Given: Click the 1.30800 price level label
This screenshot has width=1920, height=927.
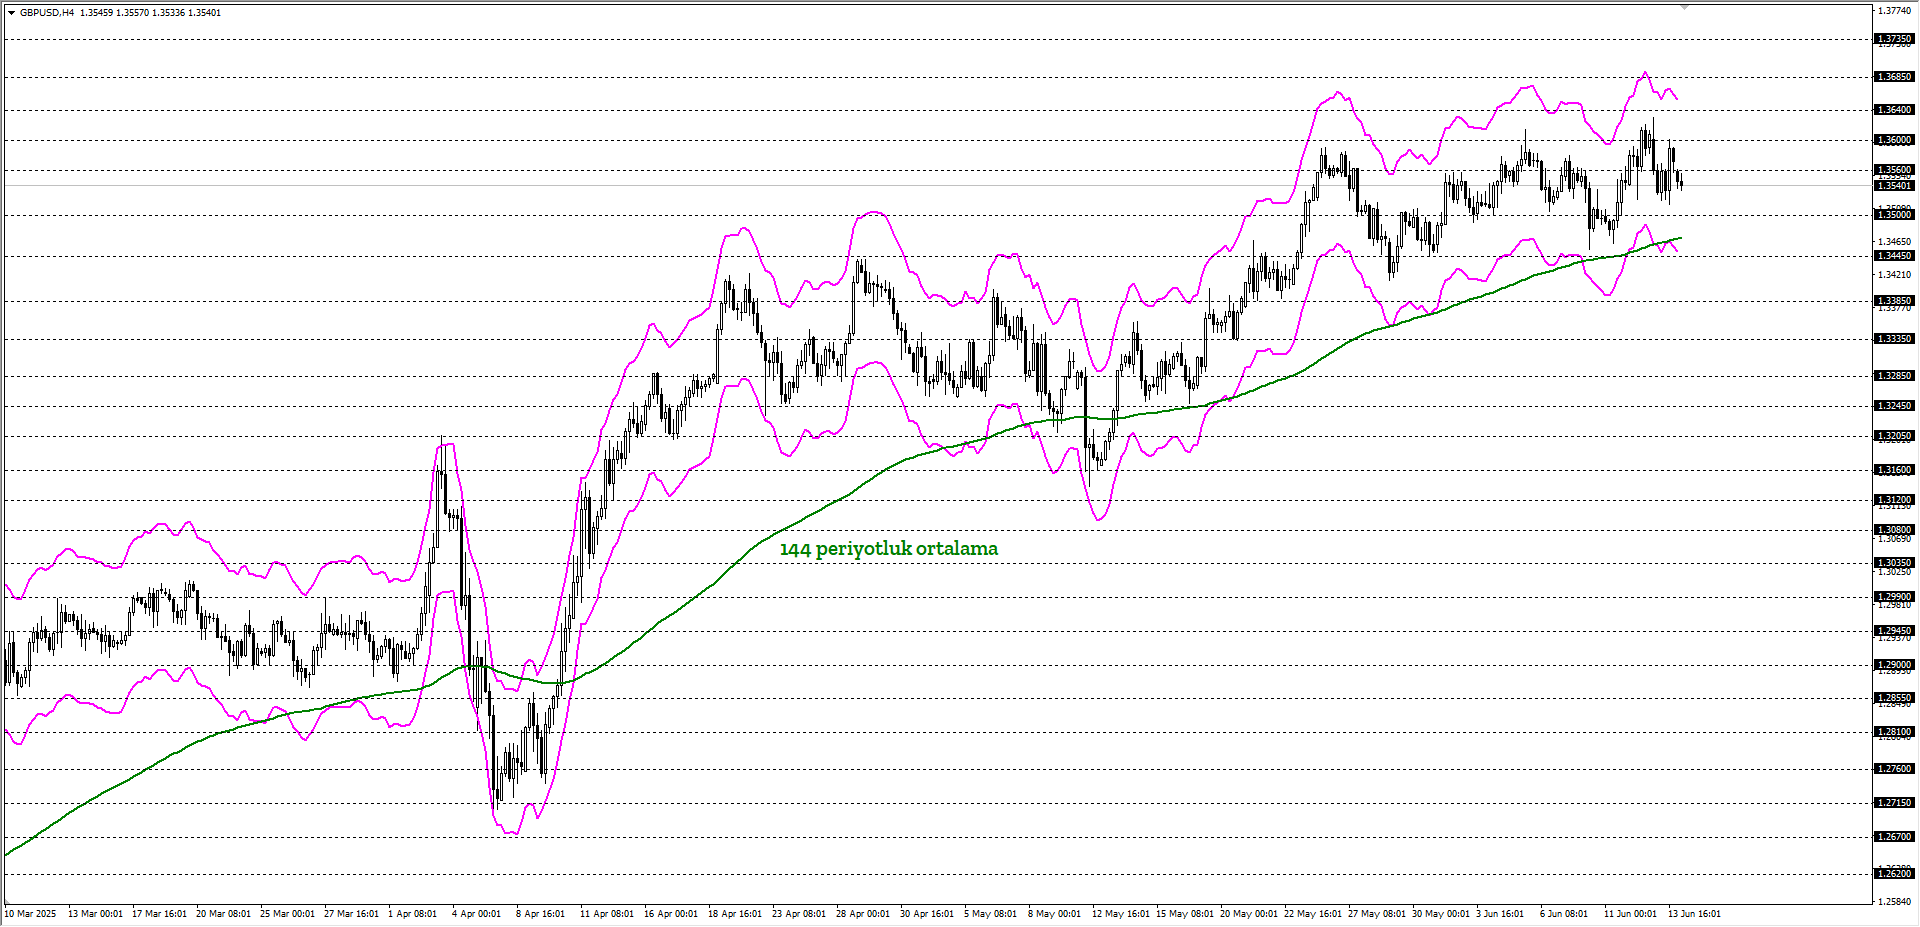Looking at the screenshot, I should tap(1893, 530).
